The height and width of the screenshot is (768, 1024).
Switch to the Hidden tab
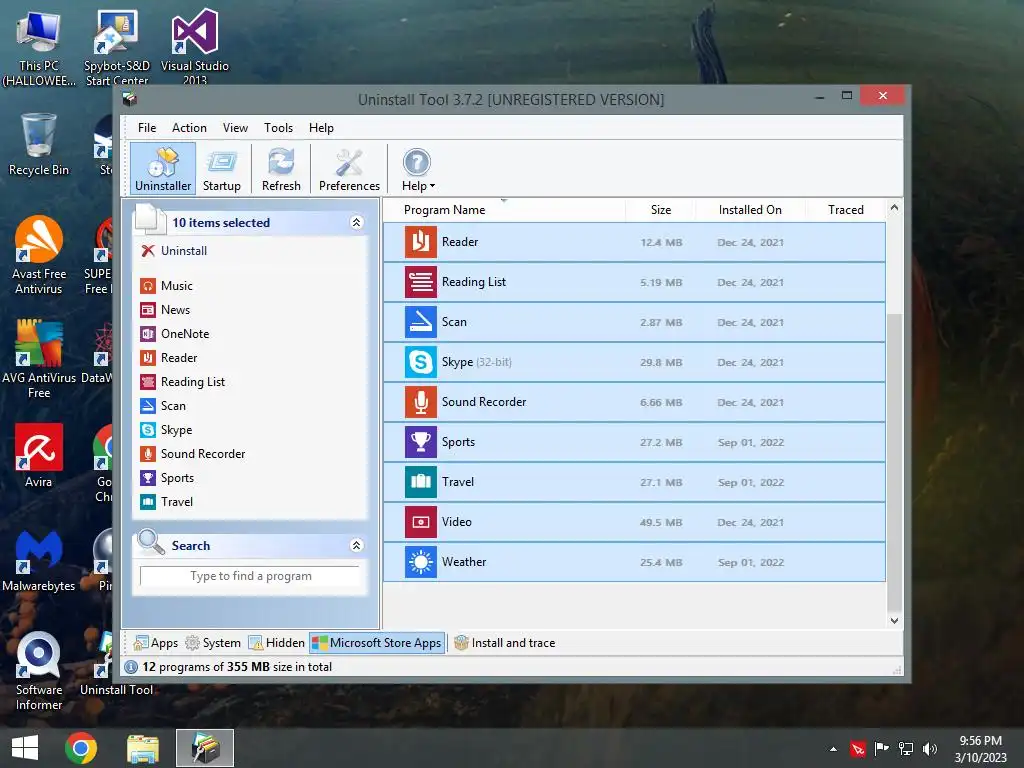point(277,643)
